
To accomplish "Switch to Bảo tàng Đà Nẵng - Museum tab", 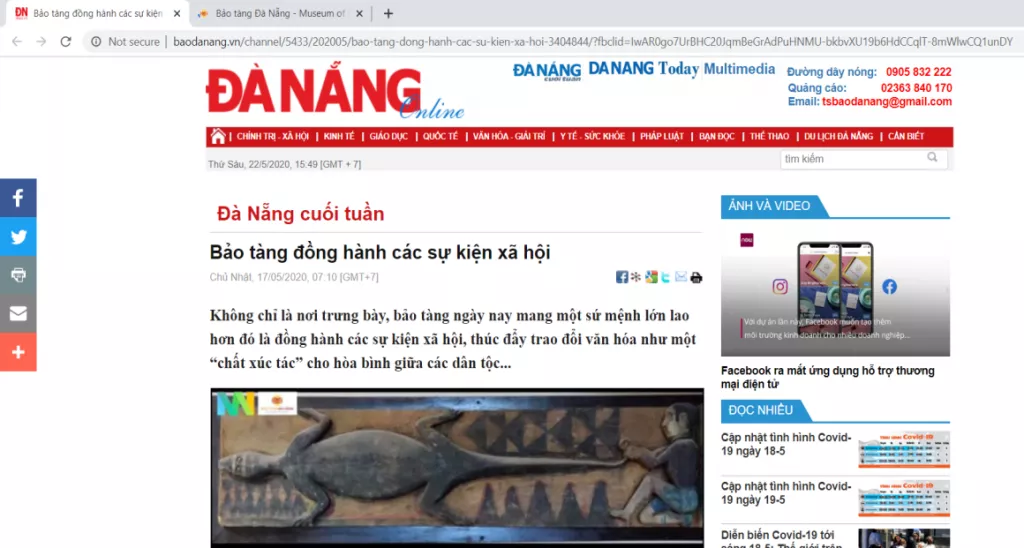I will [x=280, y=13].
